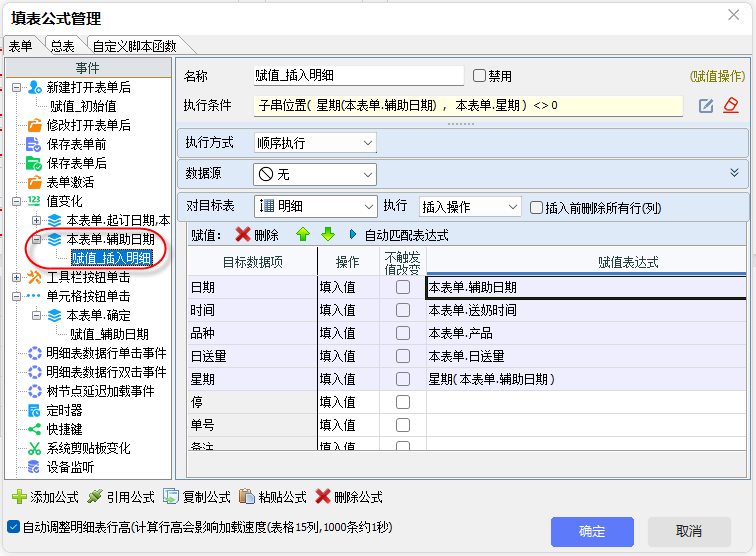Click cell 本表单.送奶时间 expression
The image size is (756, 556).
click(x=586, y=310)
